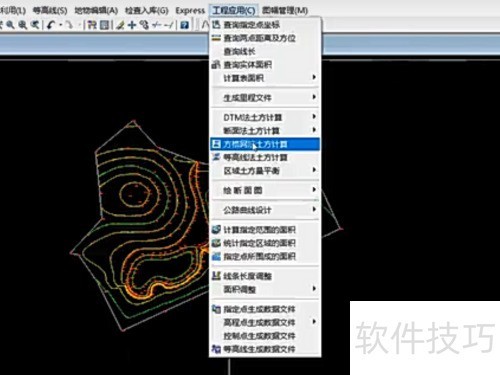Click the first zoom magnifier icon

click(10, 25)
